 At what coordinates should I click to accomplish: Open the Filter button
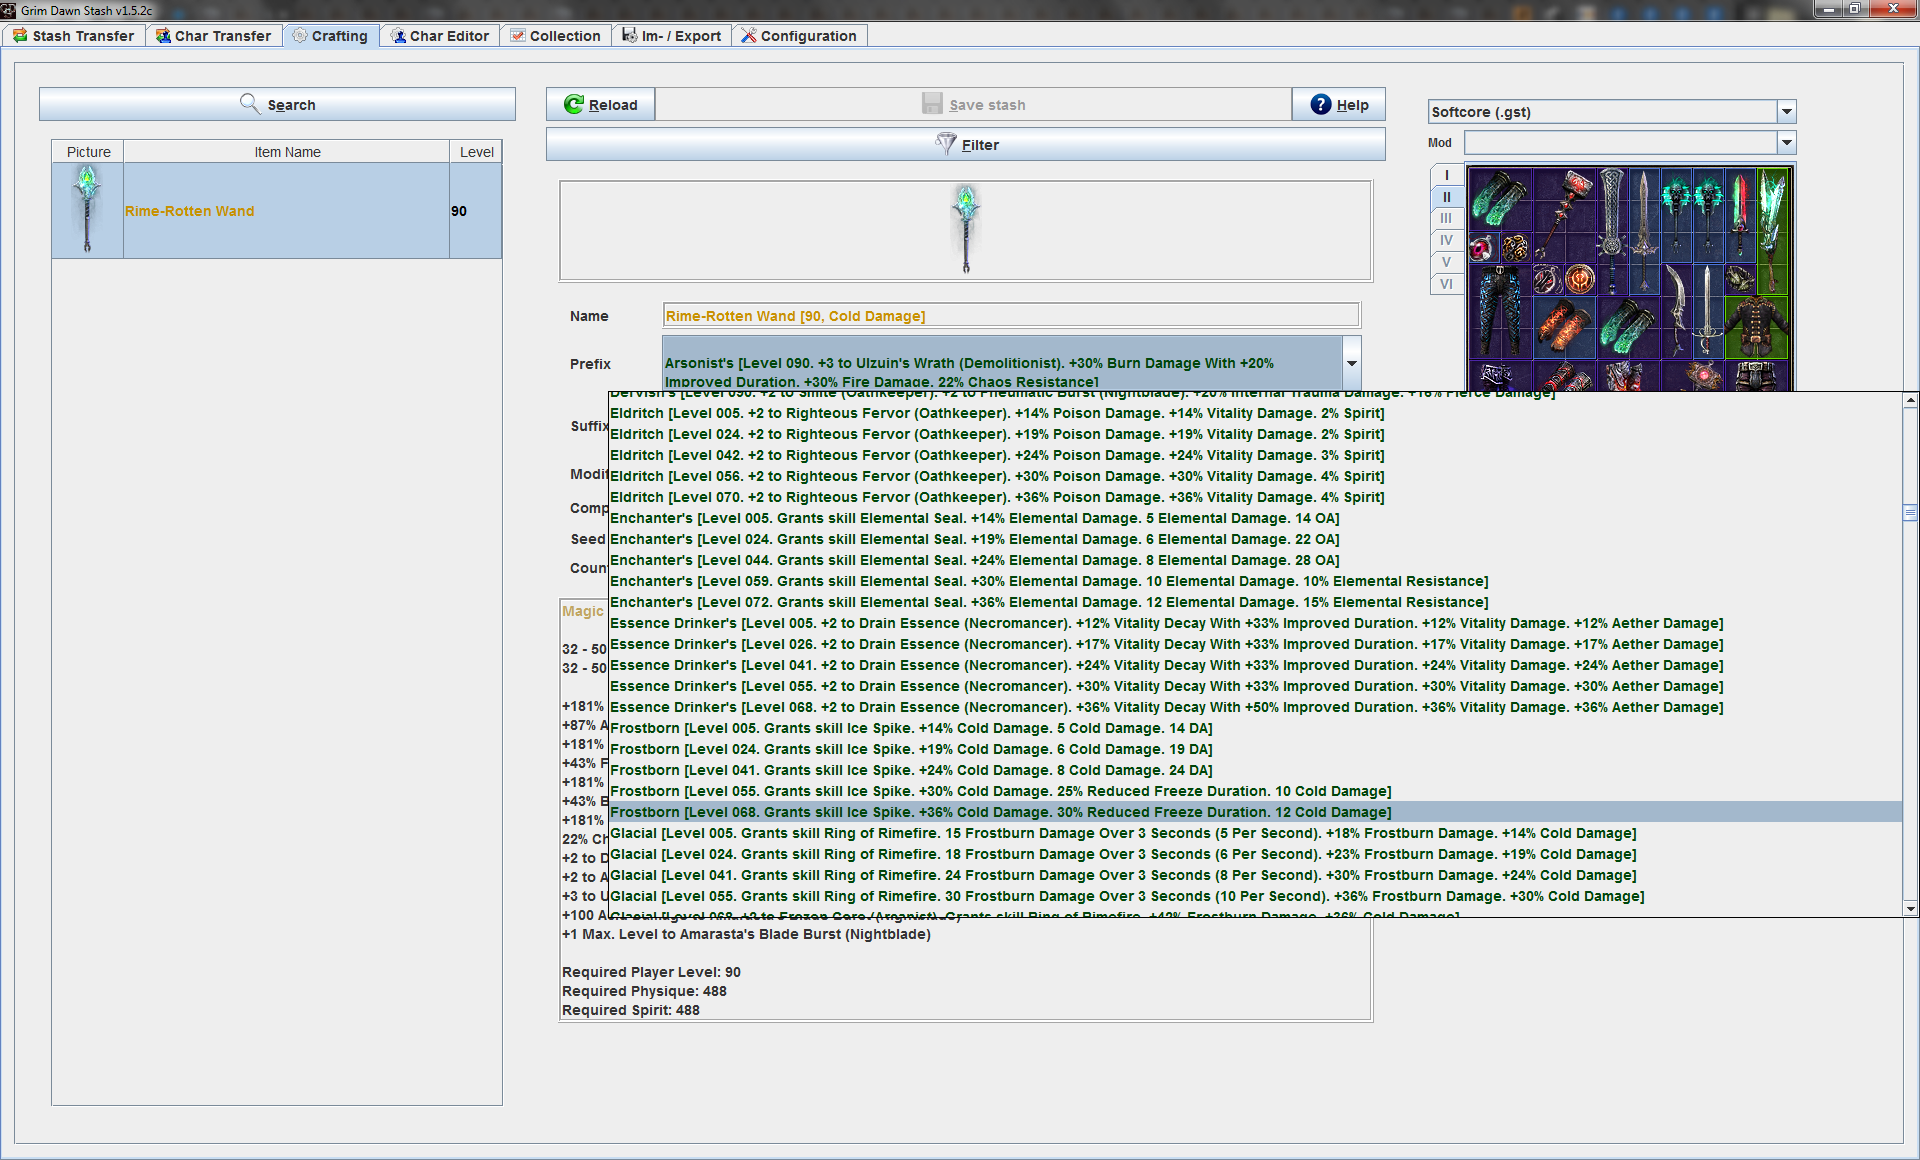966,144
